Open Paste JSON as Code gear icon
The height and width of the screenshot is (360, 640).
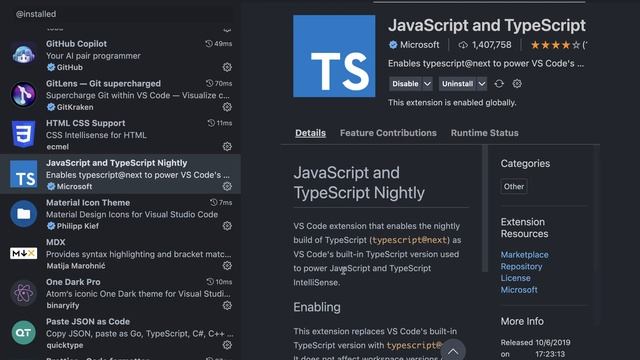pos(227,345)
